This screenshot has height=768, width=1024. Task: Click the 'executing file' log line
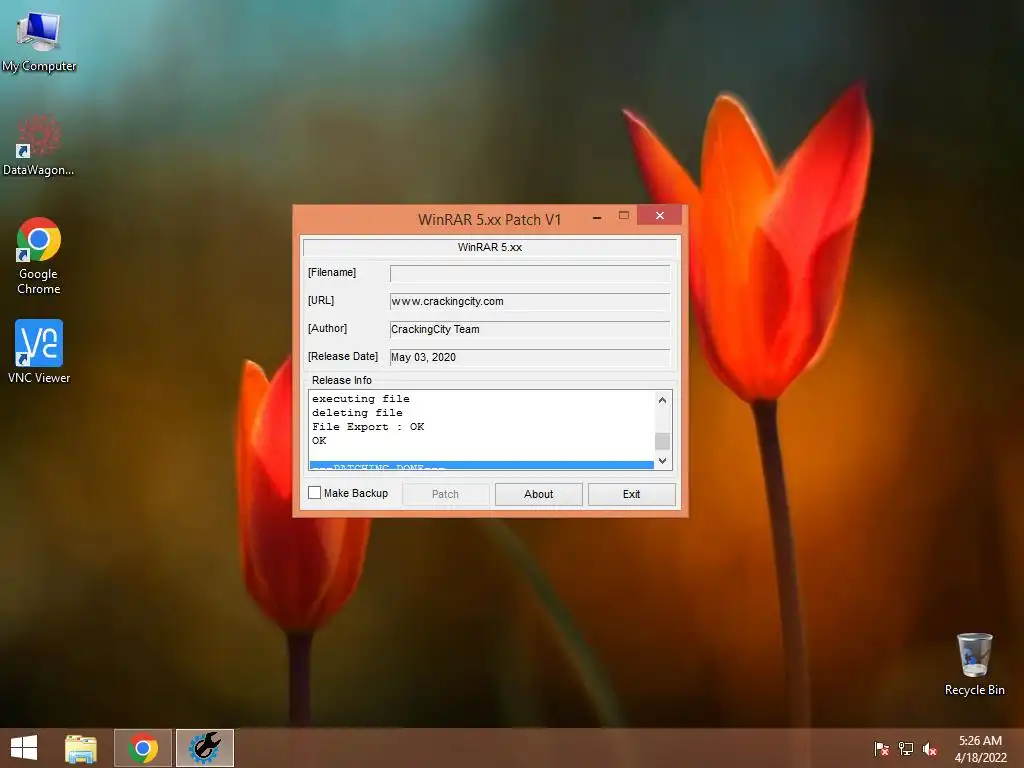pos(360,398)
